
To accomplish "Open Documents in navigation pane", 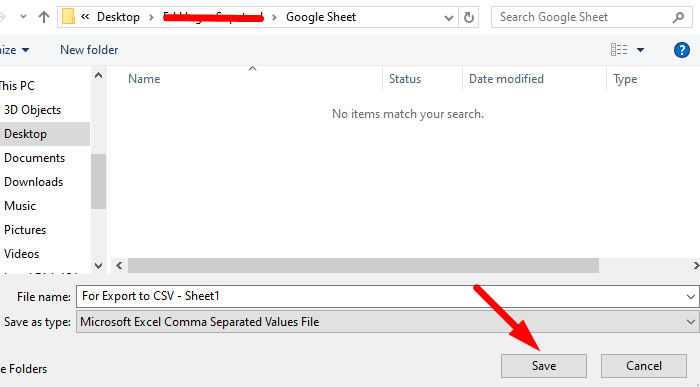I will [34, 158].
